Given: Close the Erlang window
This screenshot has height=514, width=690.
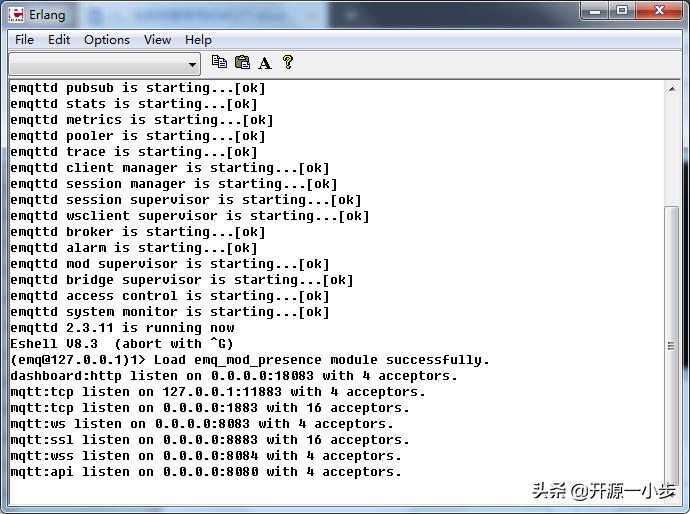Looking at the screenshot, I should (659, 11).
